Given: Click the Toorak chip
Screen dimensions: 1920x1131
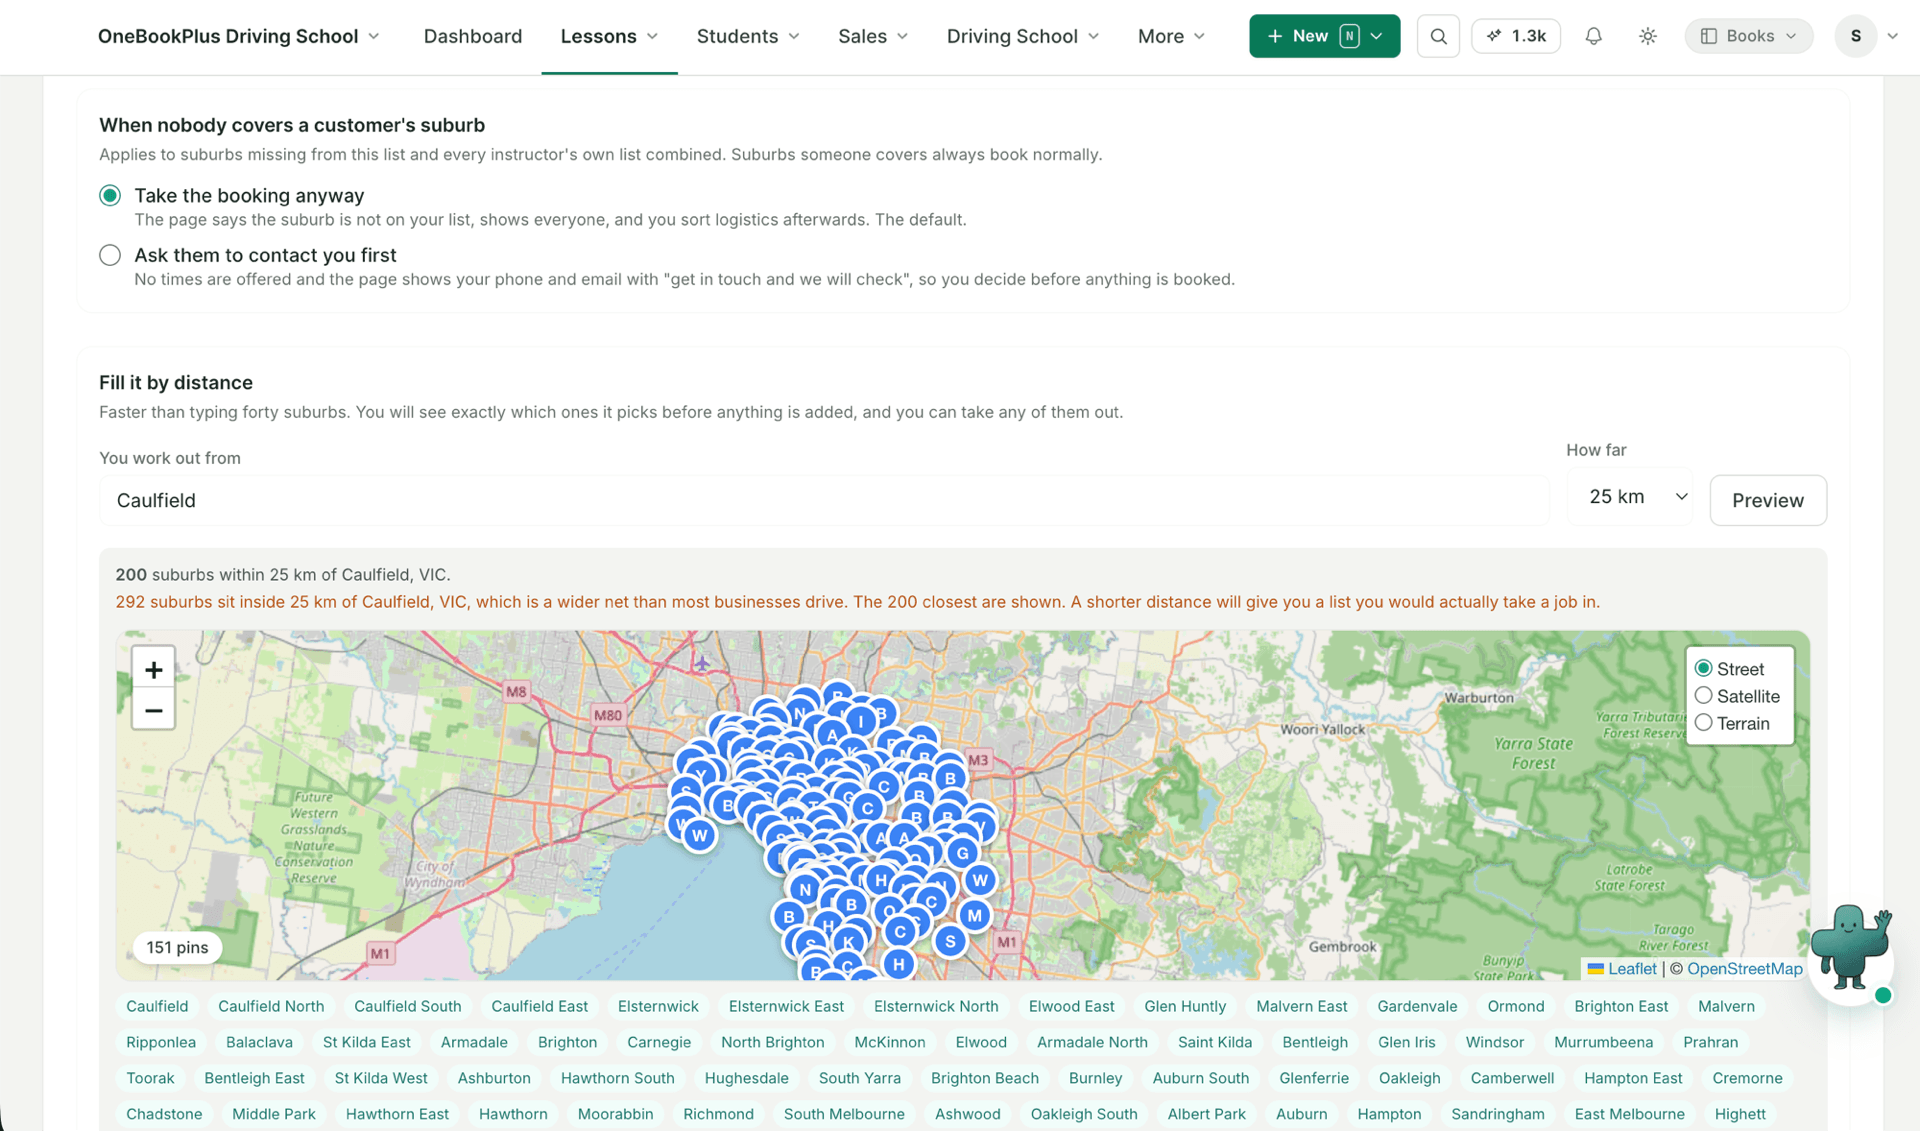Looking at the screenshot, I should [150, 1078].
